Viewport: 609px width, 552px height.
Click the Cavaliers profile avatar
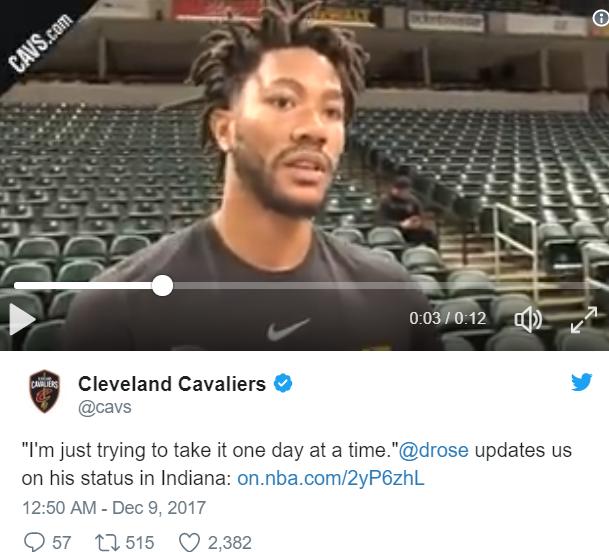point(45,391)
